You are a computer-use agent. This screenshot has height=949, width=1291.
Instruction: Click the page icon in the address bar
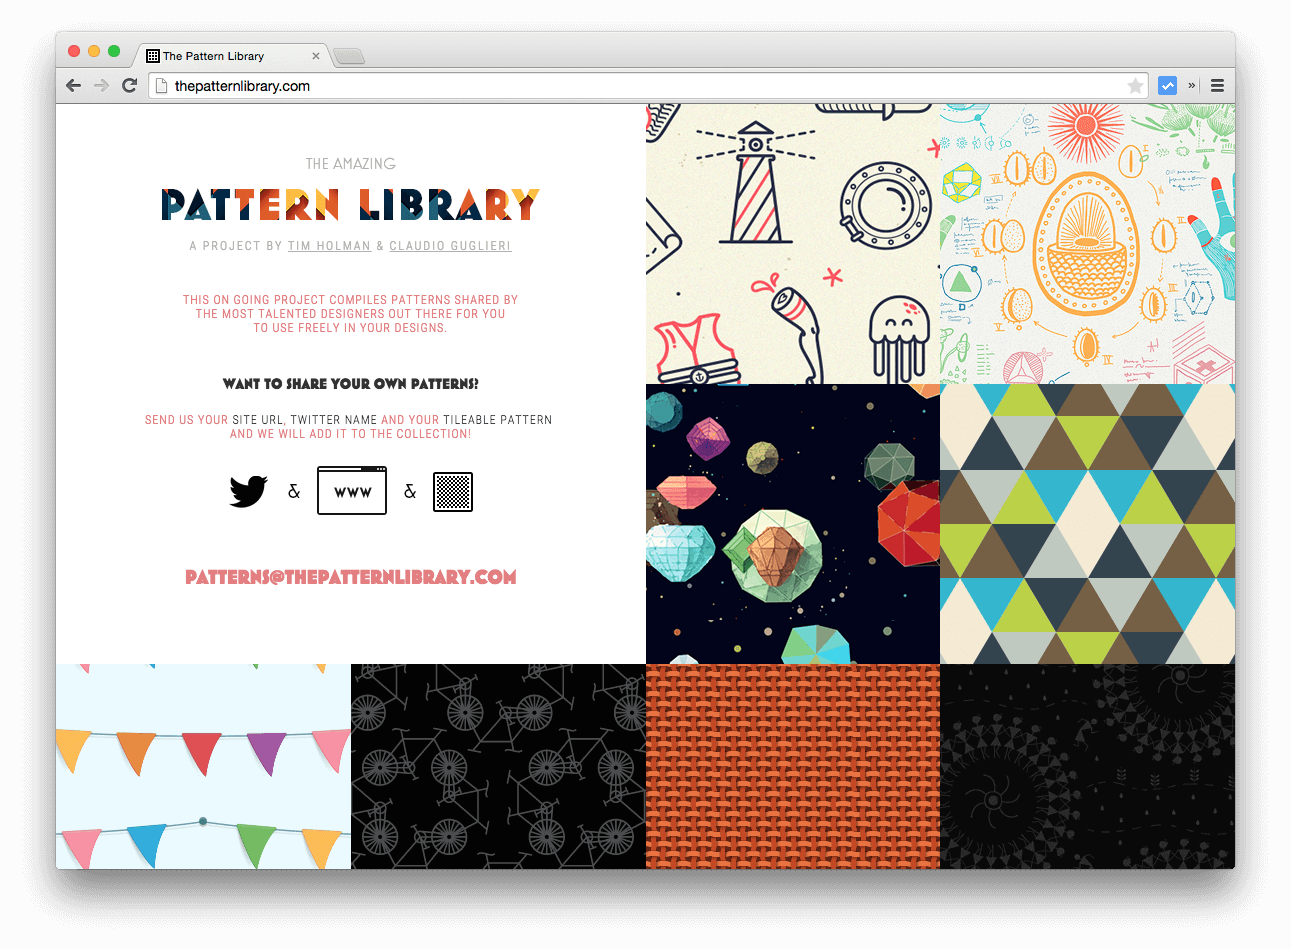161,85
